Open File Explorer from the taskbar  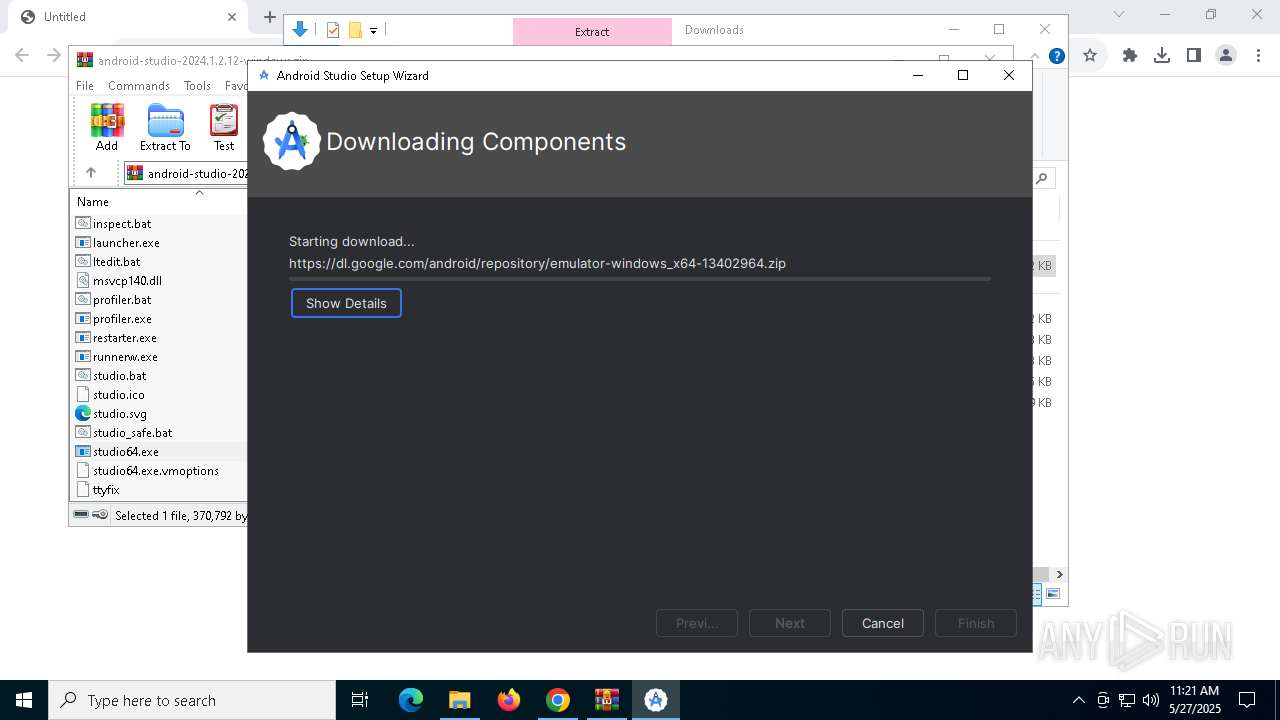tap(460, 700)
